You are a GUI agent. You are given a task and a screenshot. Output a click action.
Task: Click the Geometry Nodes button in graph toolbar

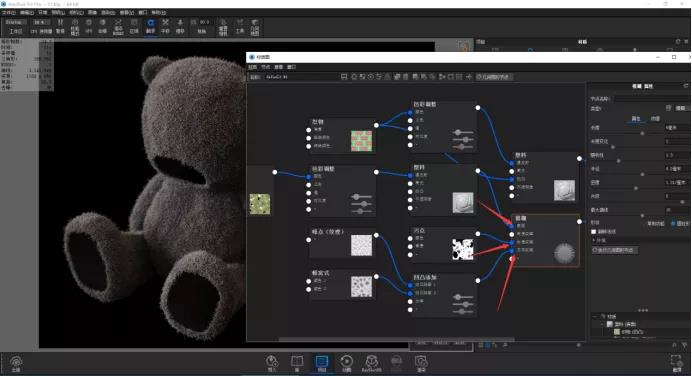click(x=494, y=77)
